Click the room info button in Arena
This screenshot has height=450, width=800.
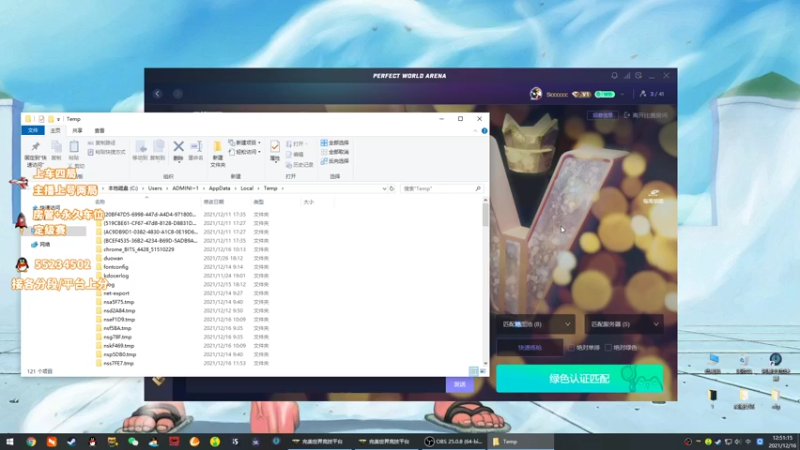(603, 115)
